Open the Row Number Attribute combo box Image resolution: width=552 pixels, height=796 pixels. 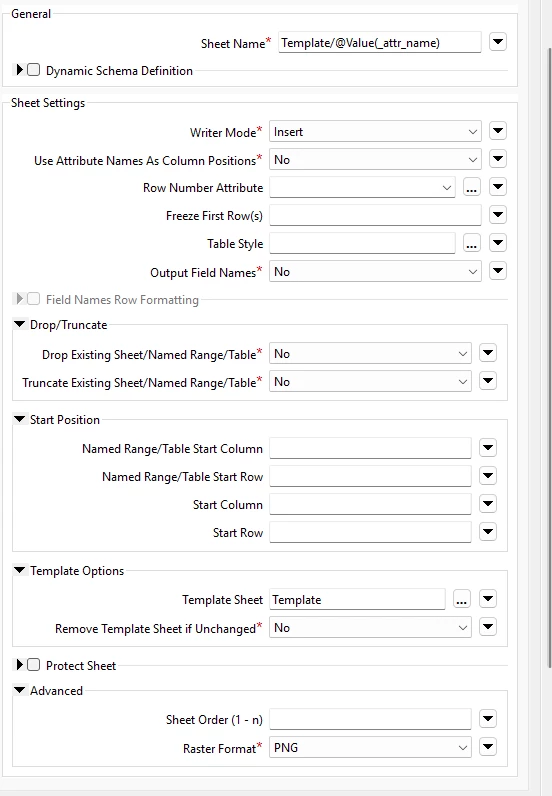coord(363,188)
